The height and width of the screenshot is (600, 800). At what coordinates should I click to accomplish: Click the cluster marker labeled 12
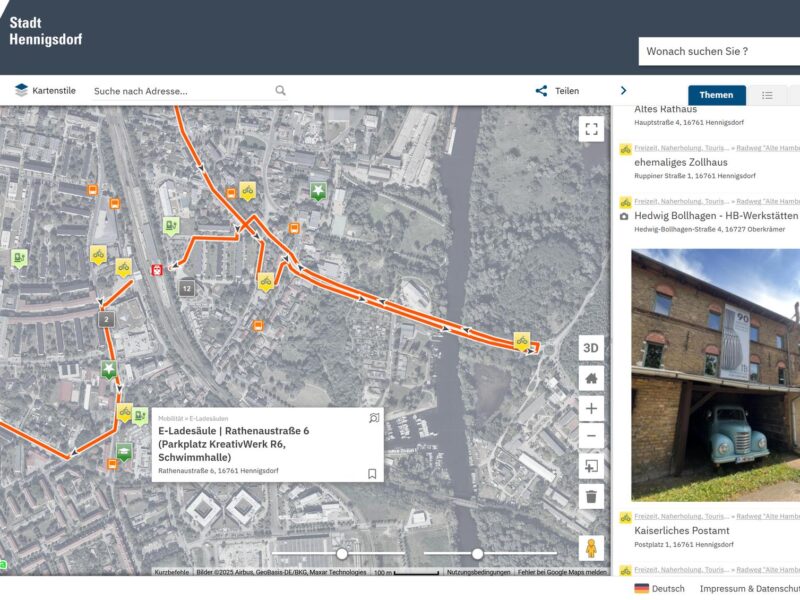(x=187, y=288)
